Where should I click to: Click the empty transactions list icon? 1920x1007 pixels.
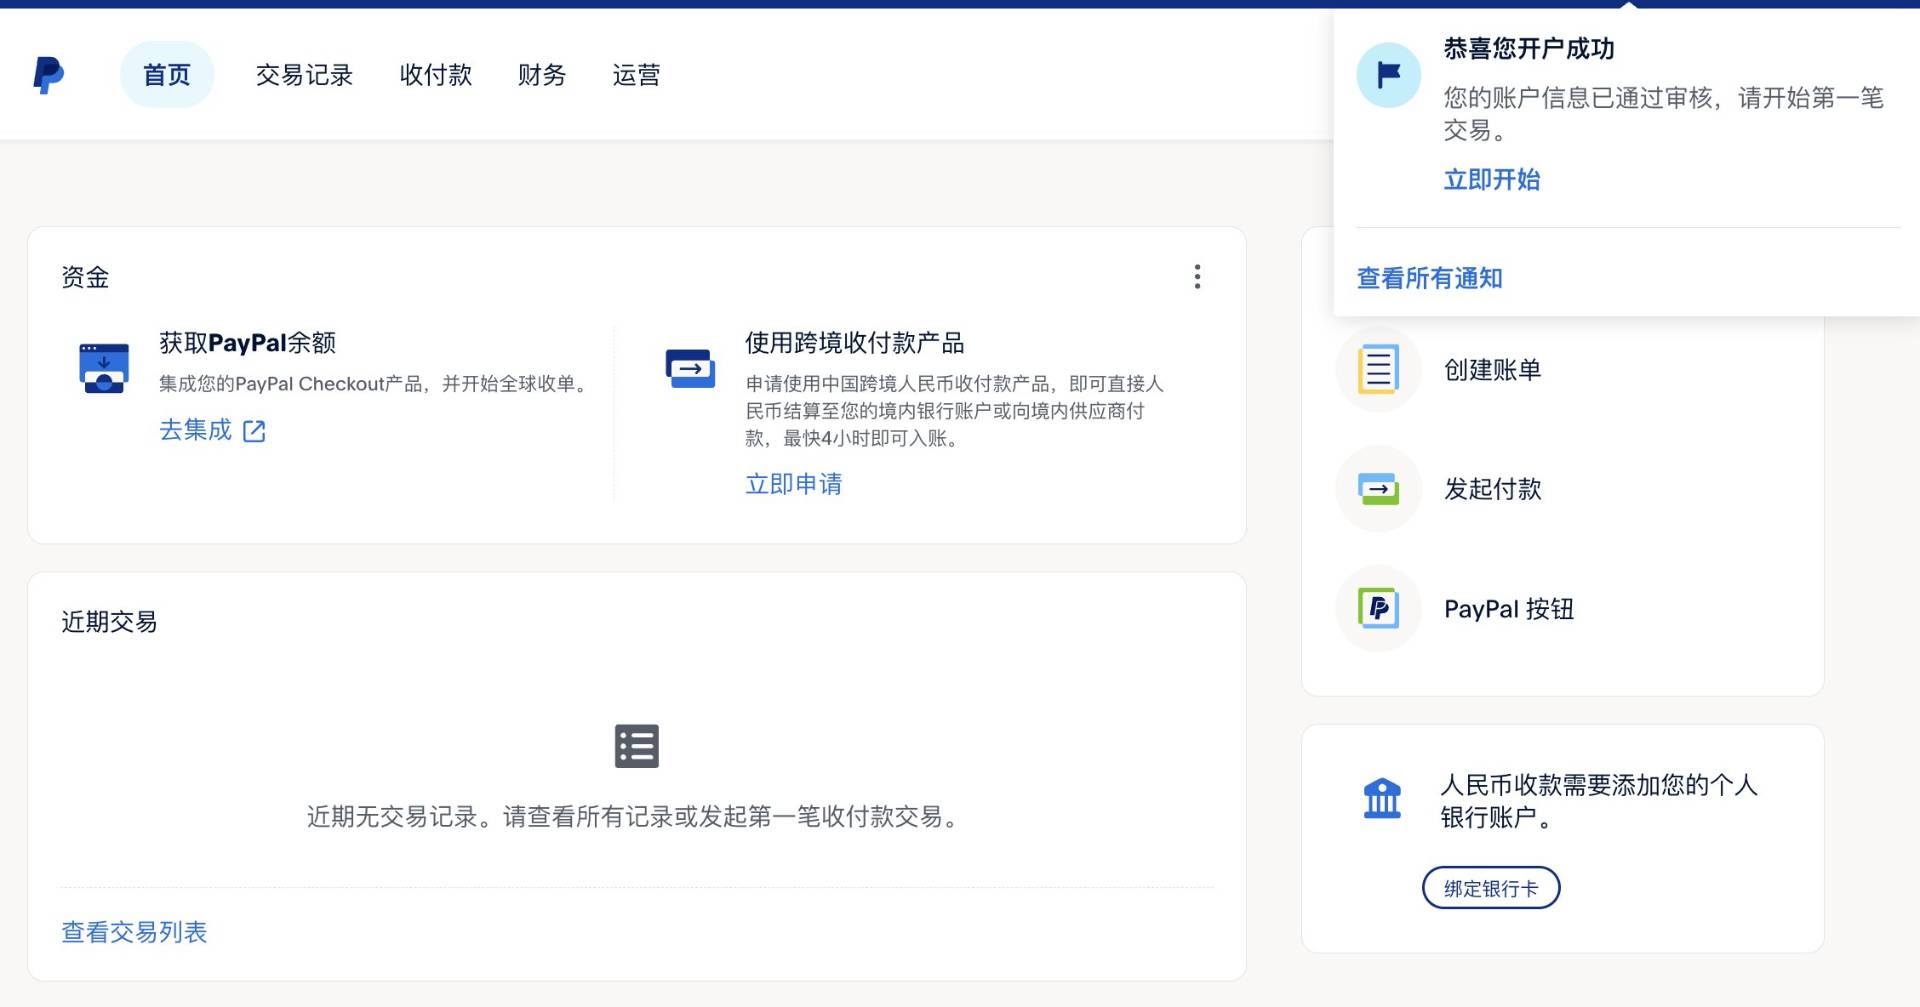click(x=636, y=746)
